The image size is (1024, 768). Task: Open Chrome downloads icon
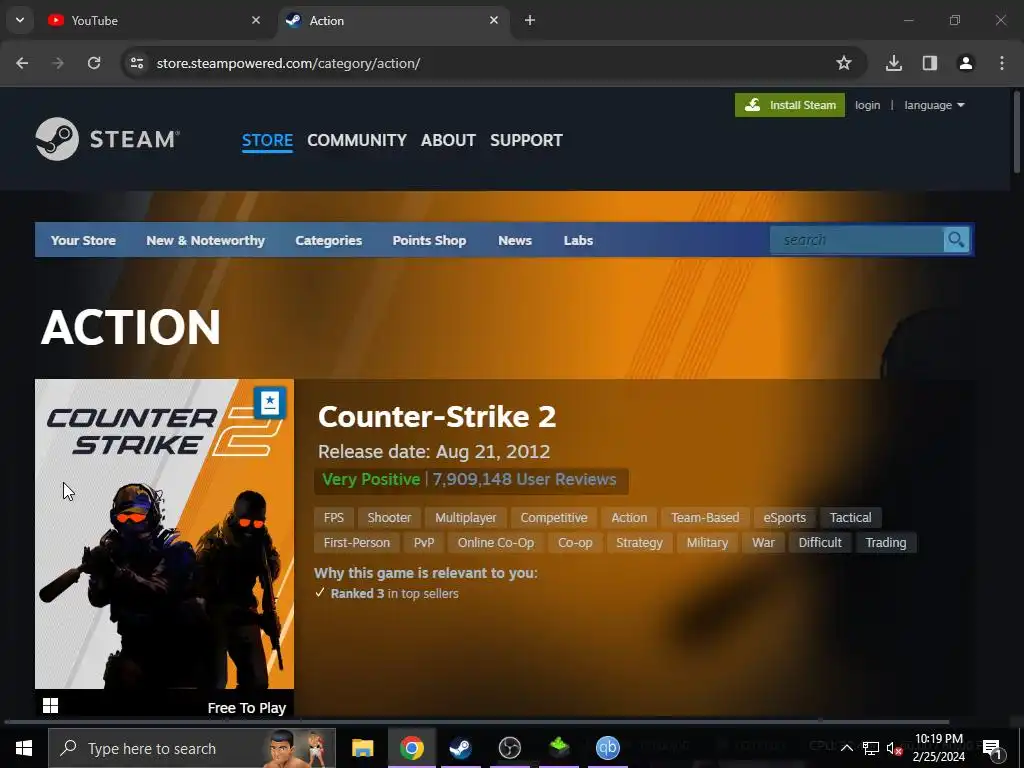click(894, 63)
